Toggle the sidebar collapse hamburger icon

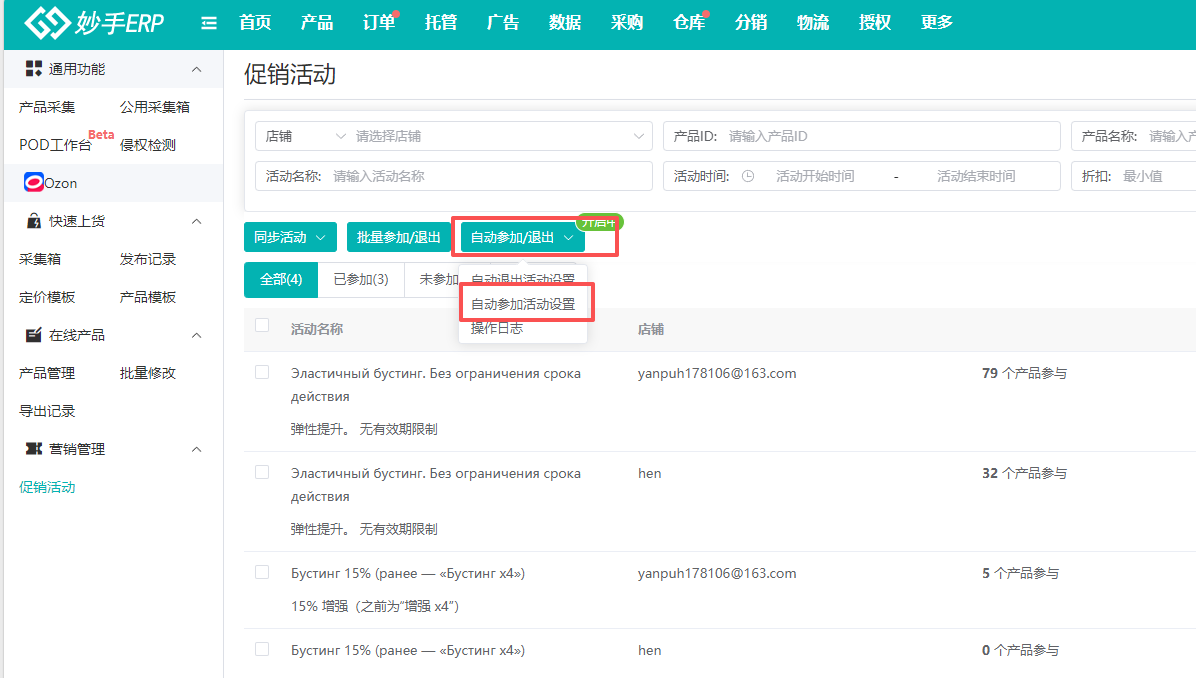(x=209, y=23)
